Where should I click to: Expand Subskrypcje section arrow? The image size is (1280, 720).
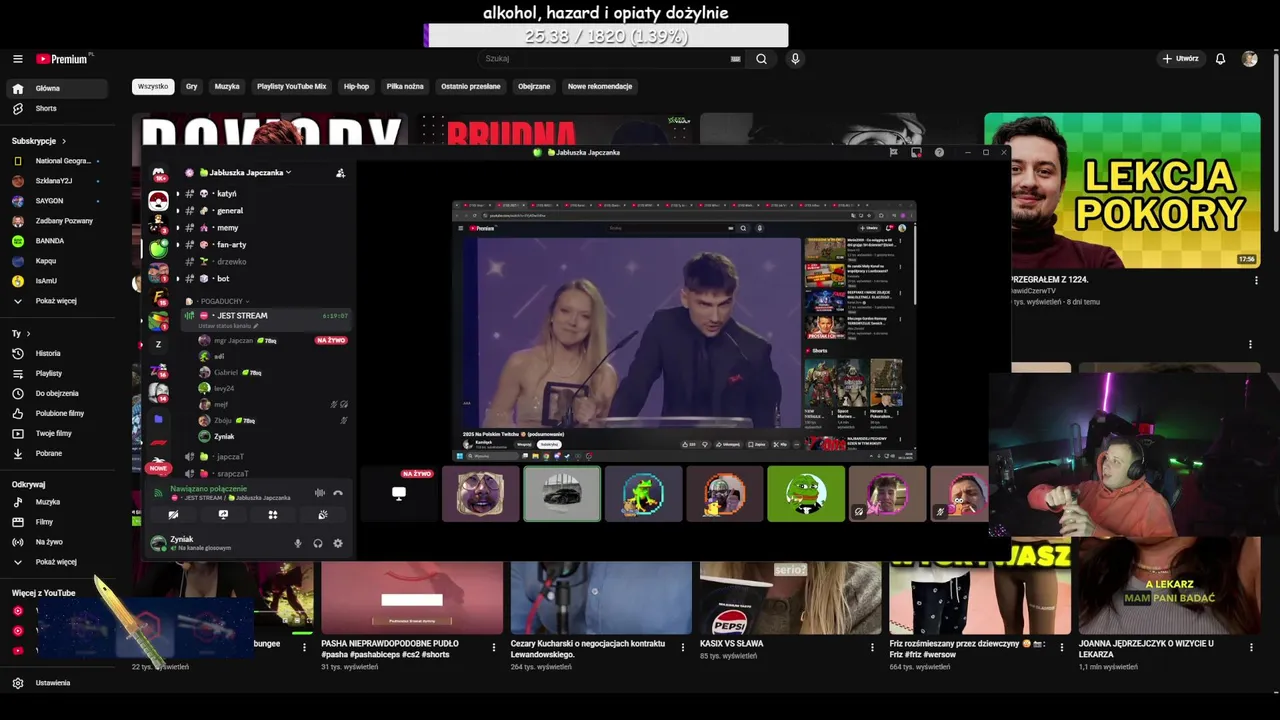tap(64, 141)
